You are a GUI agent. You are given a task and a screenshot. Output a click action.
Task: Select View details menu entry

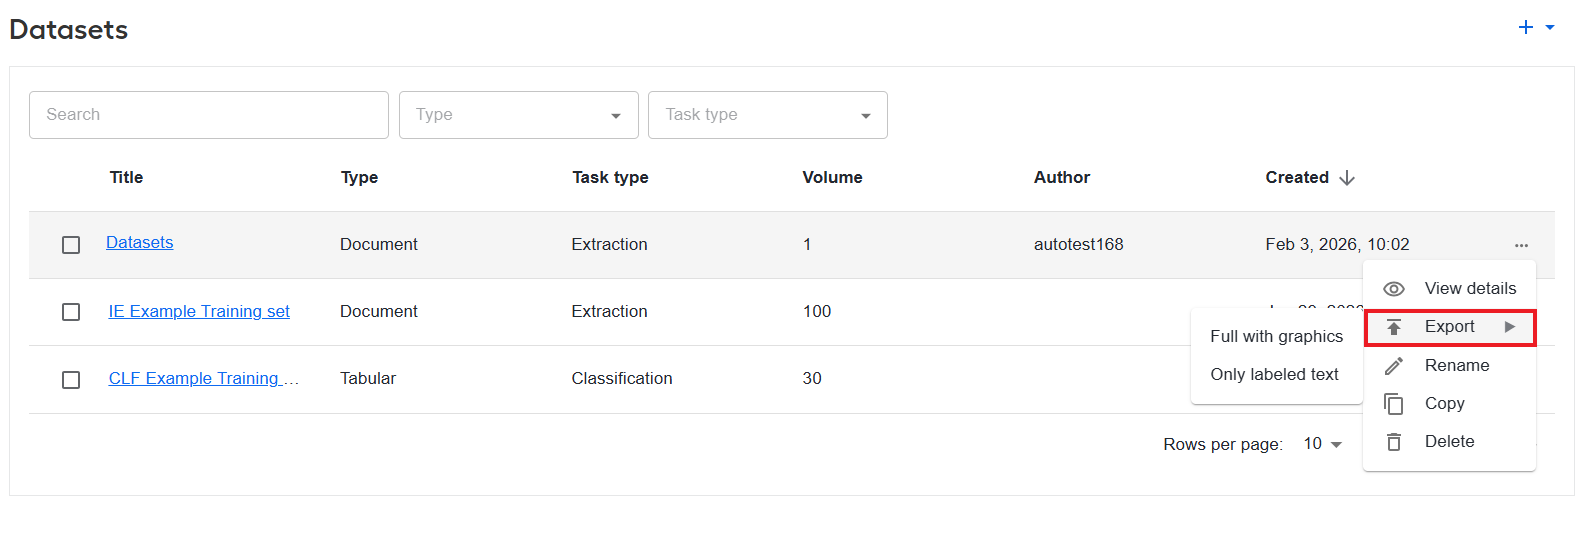pos(1450,289)
